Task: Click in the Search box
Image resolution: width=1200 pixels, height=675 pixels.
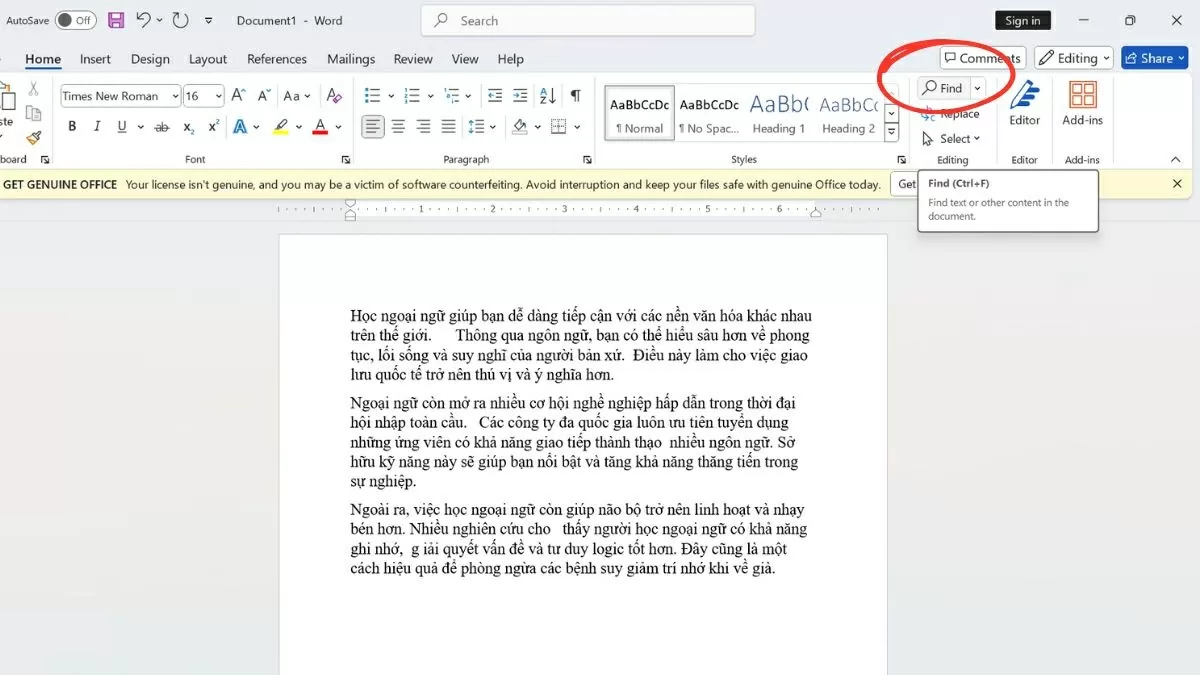Action: (588, 20)
